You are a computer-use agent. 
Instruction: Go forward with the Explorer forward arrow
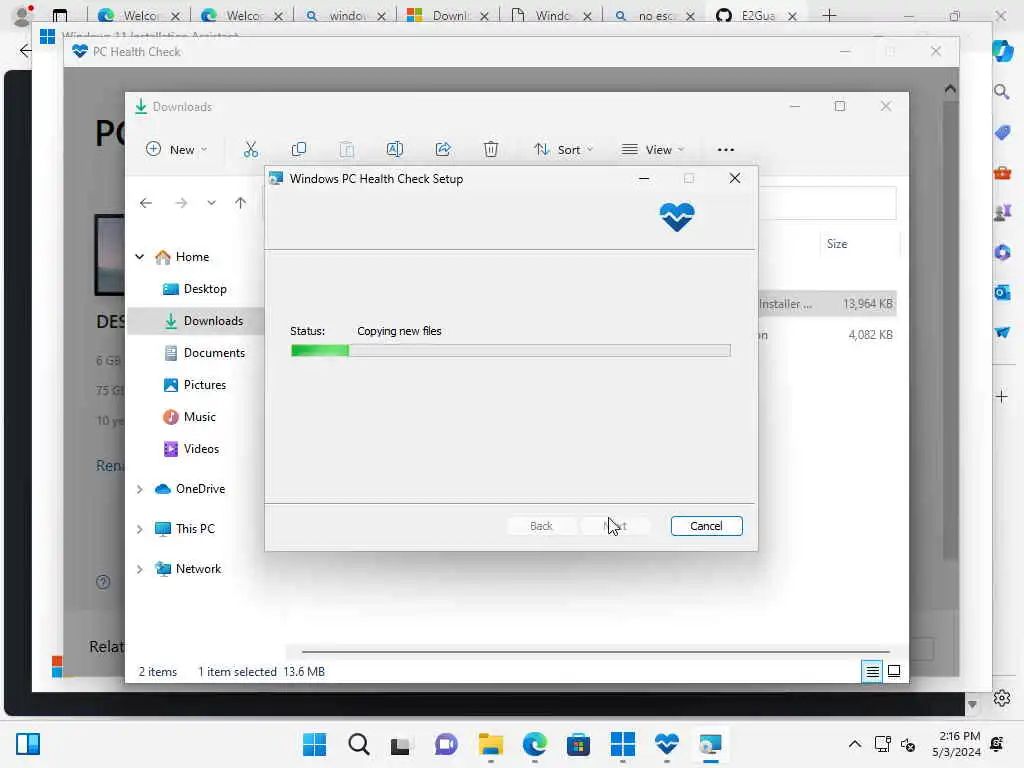181,203
